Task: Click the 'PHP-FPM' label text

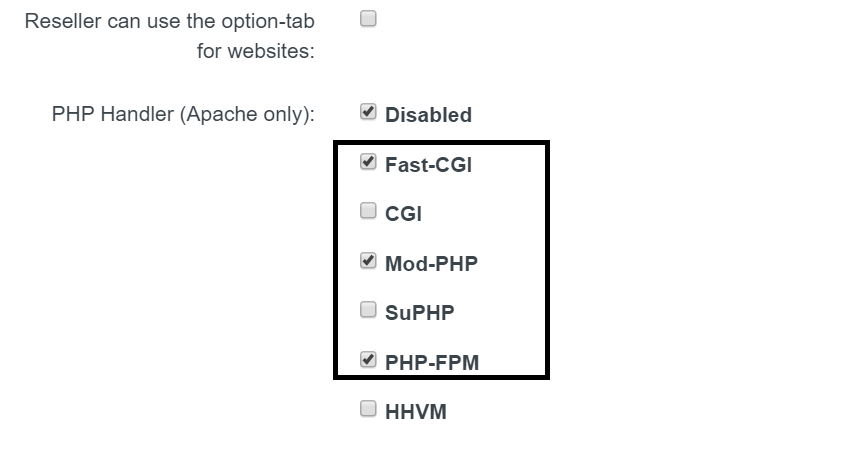Action: tap(432, 362)
